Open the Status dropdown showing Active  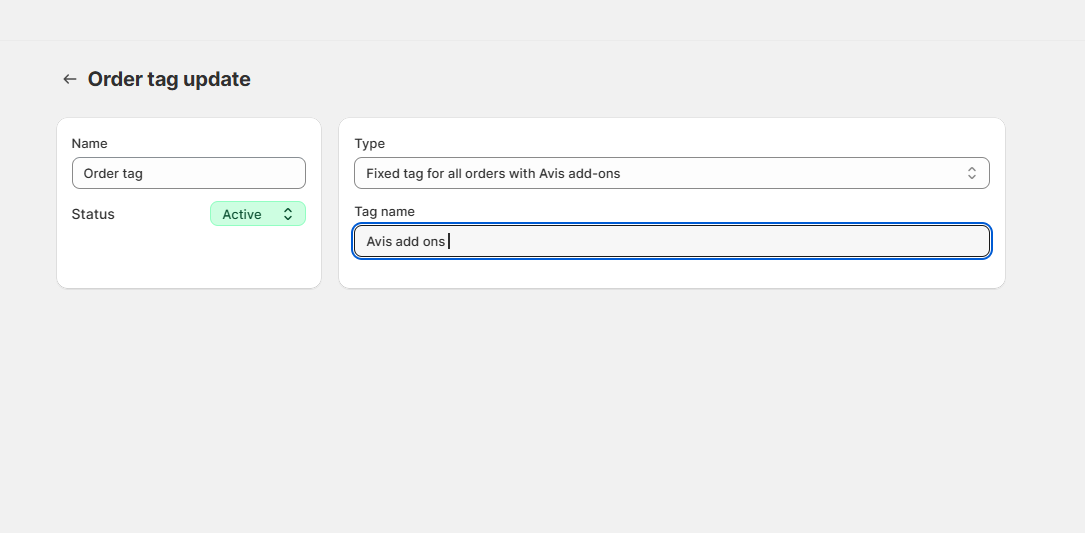pyautogui.click(x=257, y=214)
